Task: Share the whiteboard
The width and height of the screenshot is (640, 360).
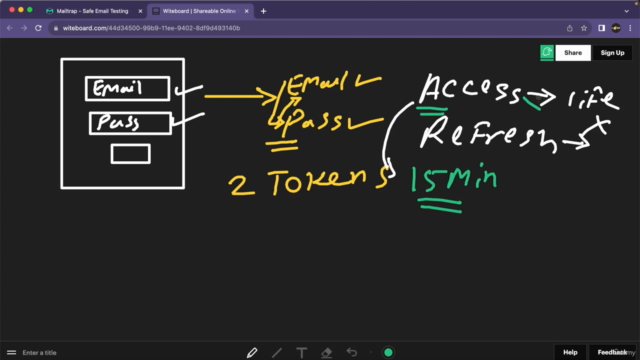Action: (x=573, y=53)
